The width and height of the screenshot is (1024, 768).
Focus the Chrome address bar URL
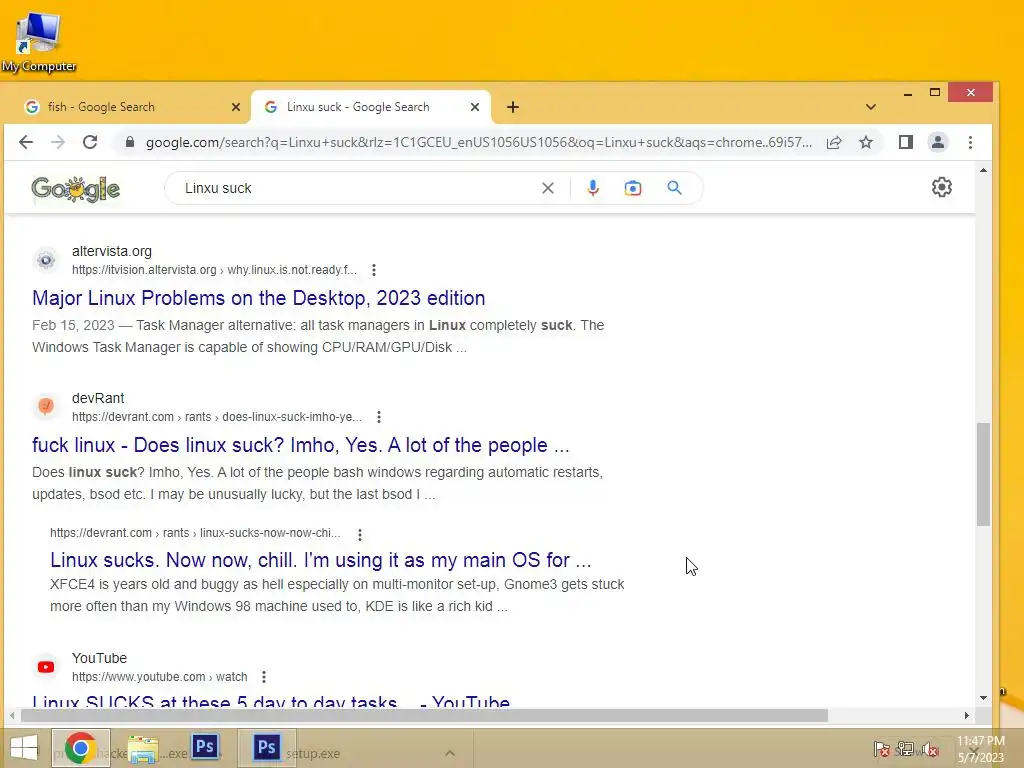point(479,142)
